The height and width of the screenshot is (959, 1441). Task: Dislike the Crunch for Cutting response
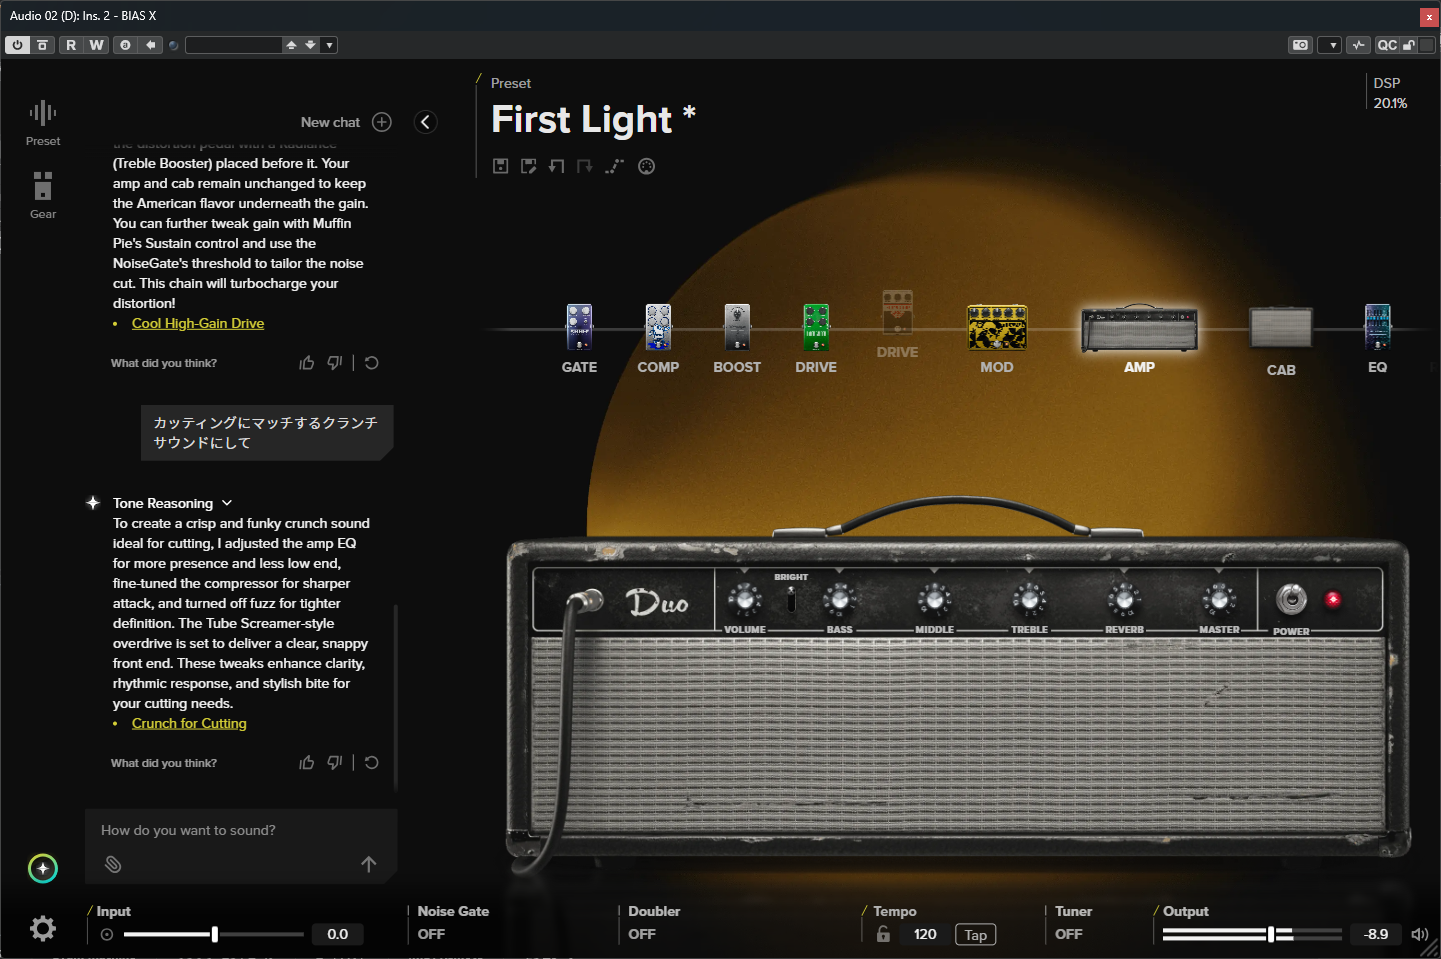pos(335,763)
